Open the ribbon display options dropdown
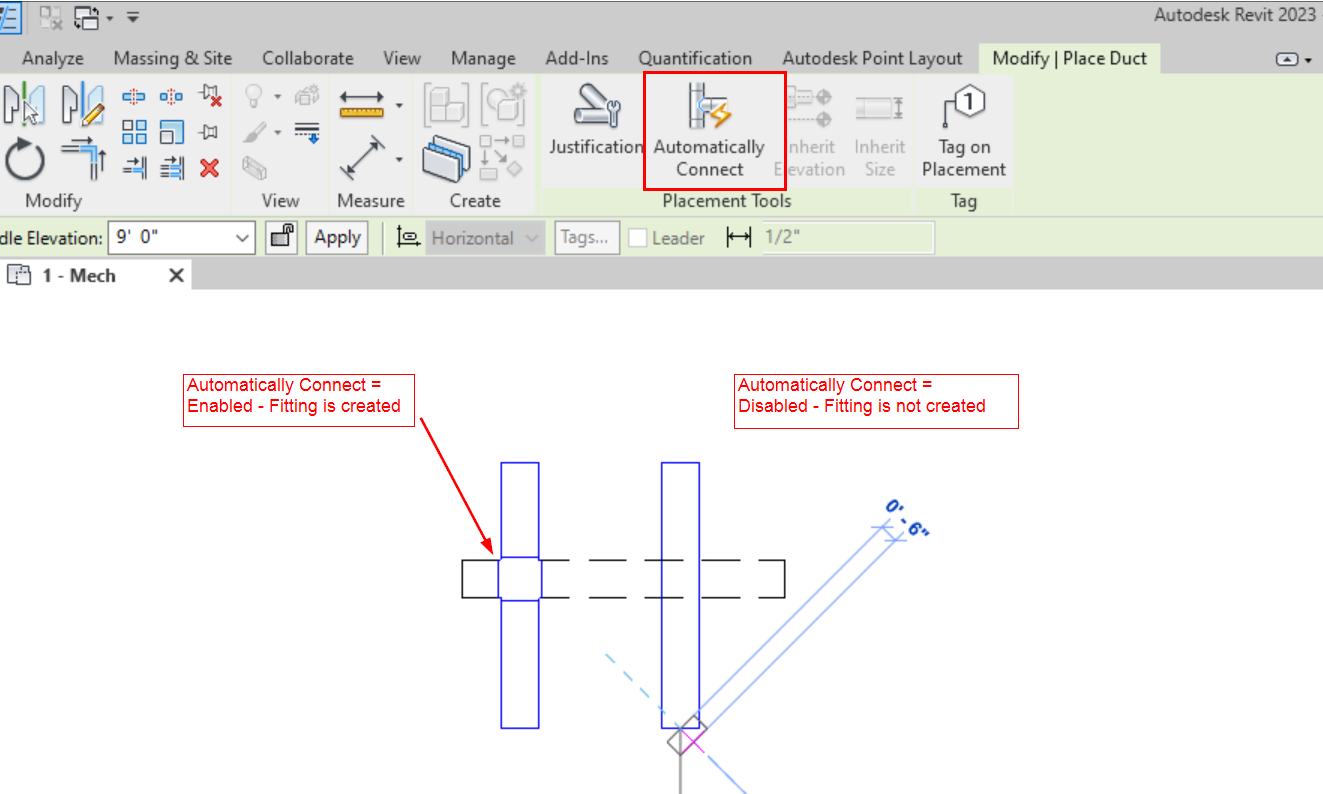 [x=1294, y=60]
